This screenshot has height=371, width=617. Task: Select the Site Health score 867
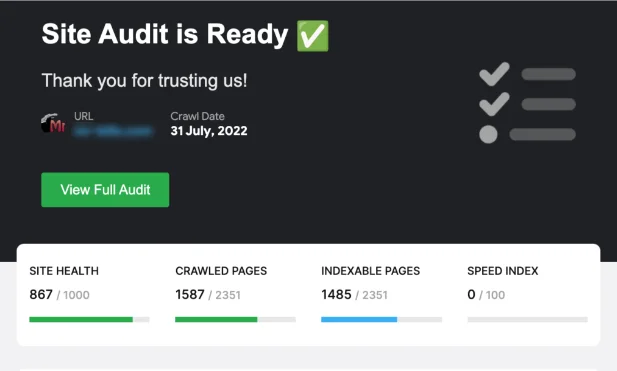[41, 294]
